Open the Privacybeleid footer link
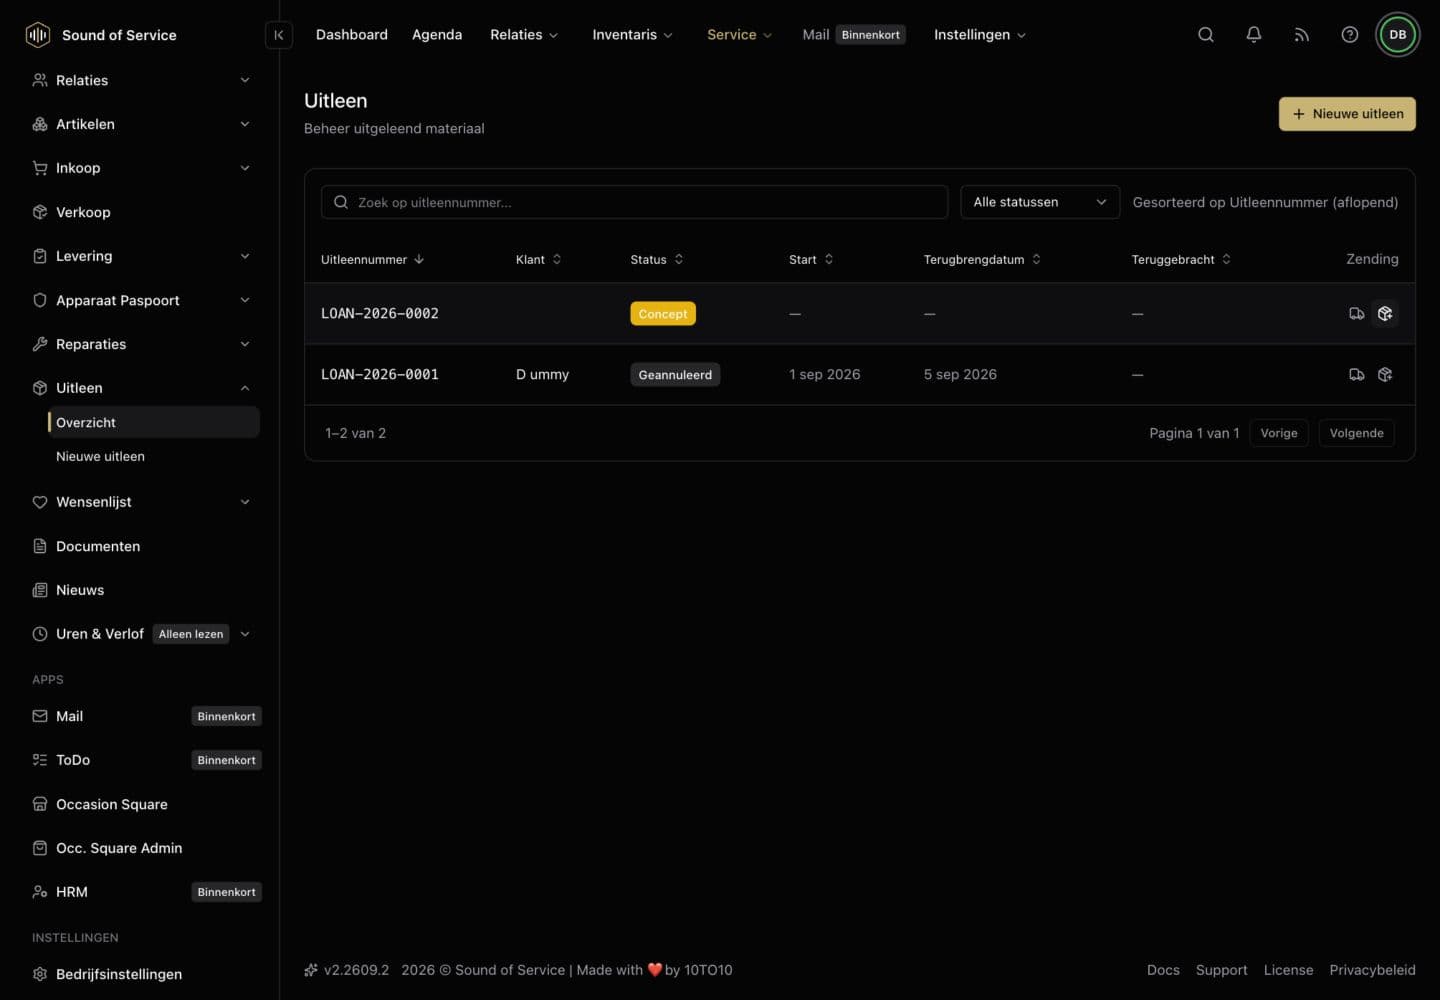This screenshot has width=1440, height=1000. coord(1372,970)
